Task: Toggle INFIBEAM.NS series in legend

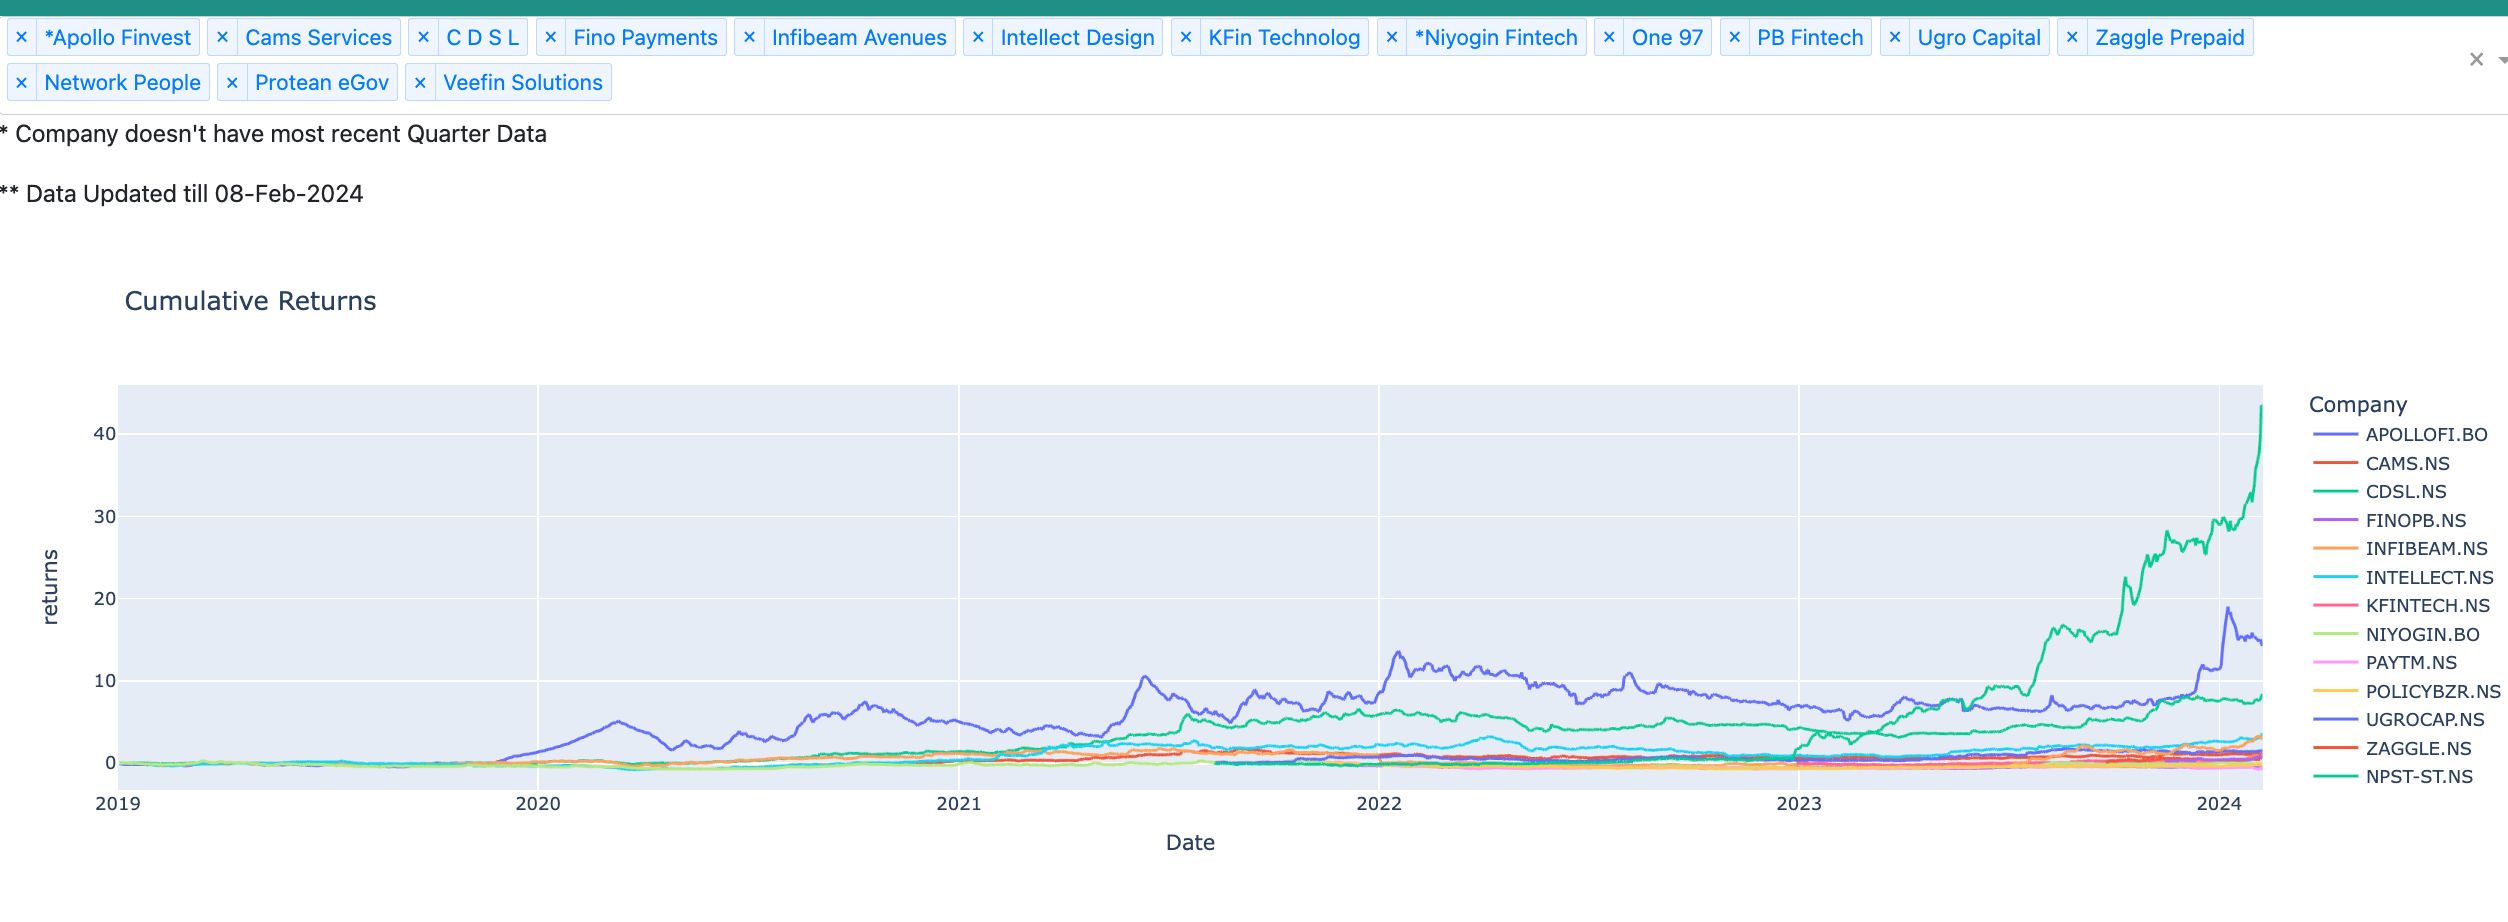Action: click(x=2401, y=549)
